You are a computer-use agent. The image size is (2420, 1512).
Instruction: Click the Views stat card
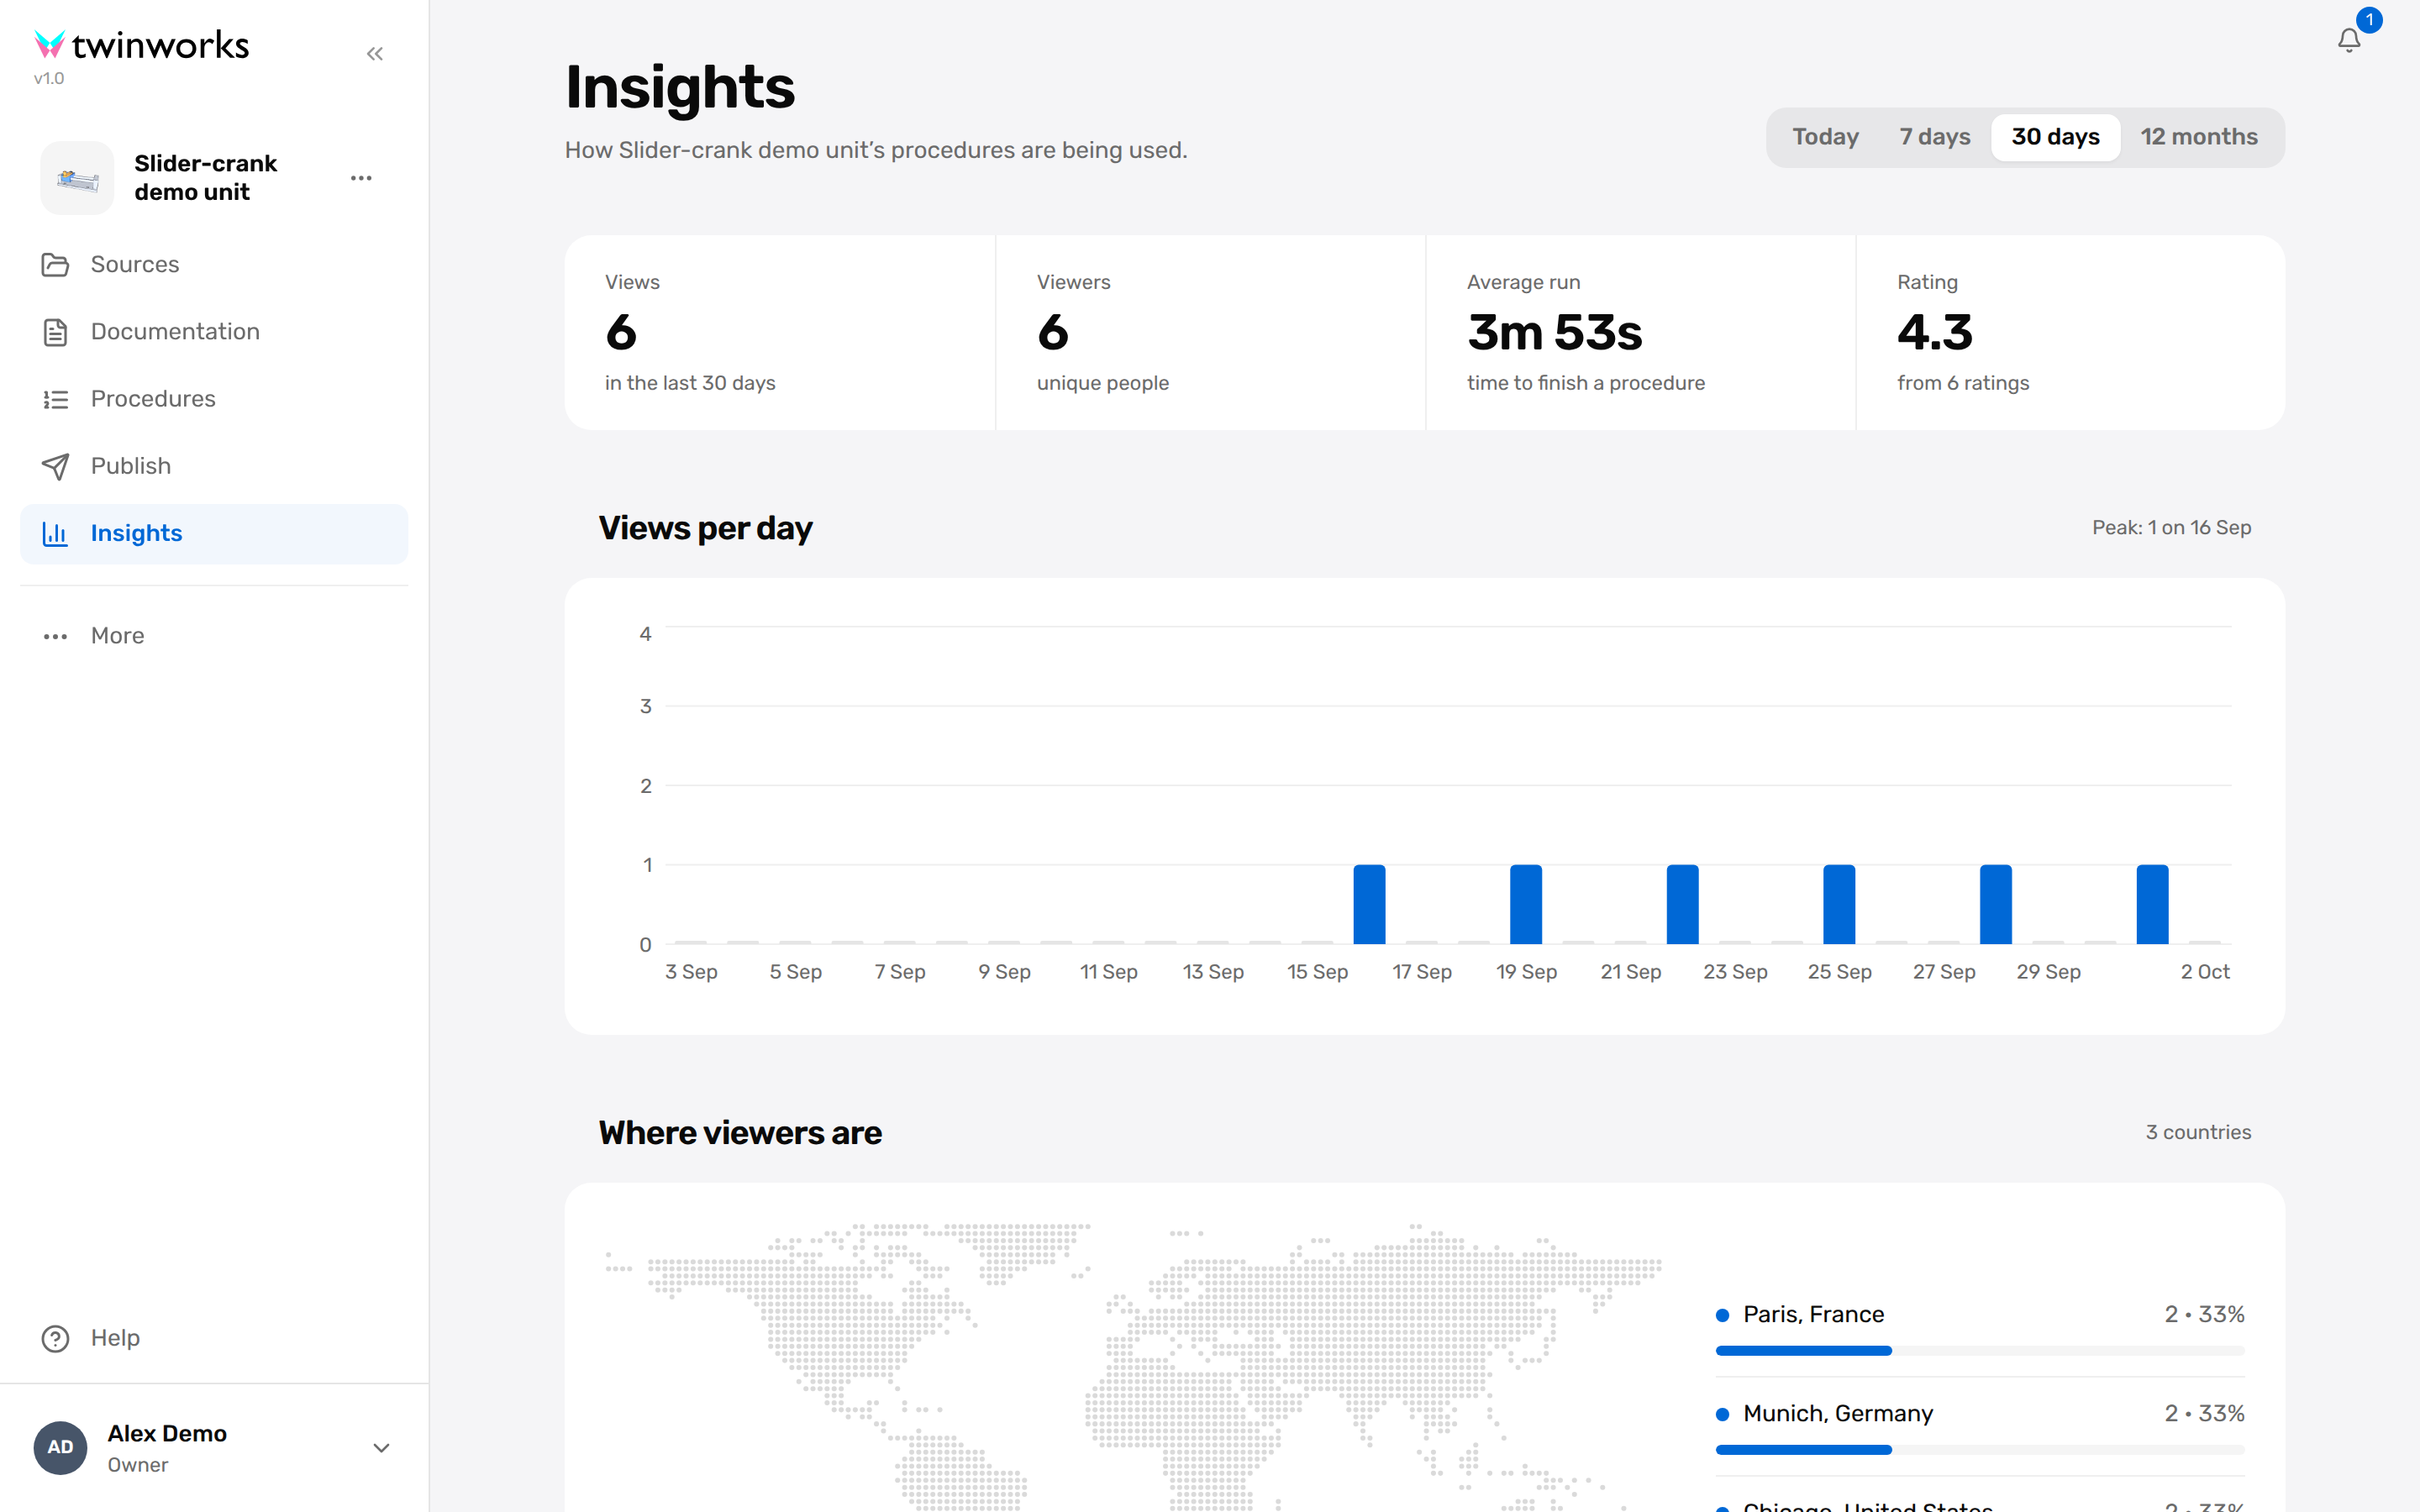click(x=780, y=333)
